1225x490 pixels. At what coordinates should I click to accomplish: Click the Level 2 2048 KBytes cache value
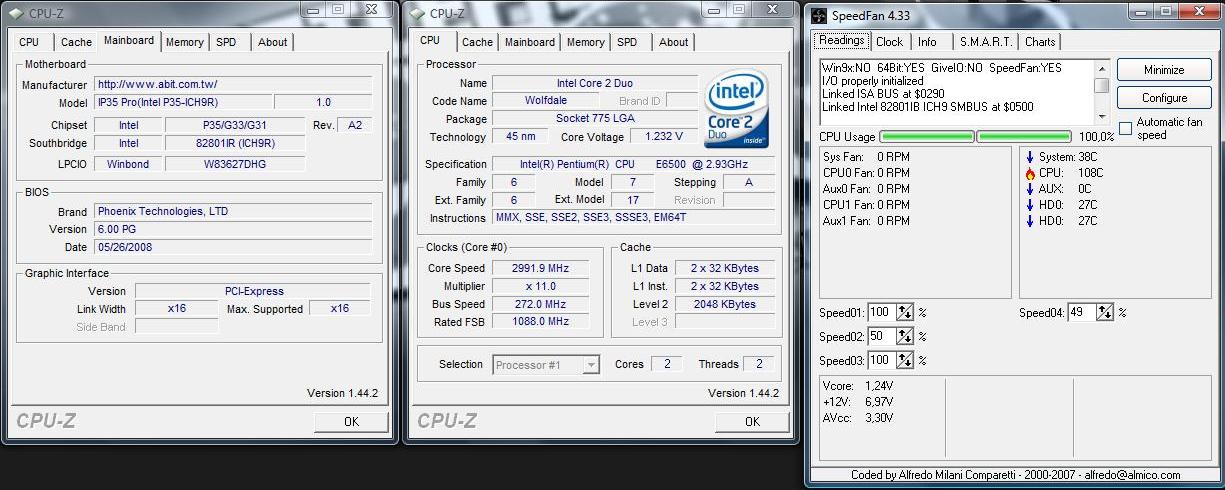tap(724, 304)
